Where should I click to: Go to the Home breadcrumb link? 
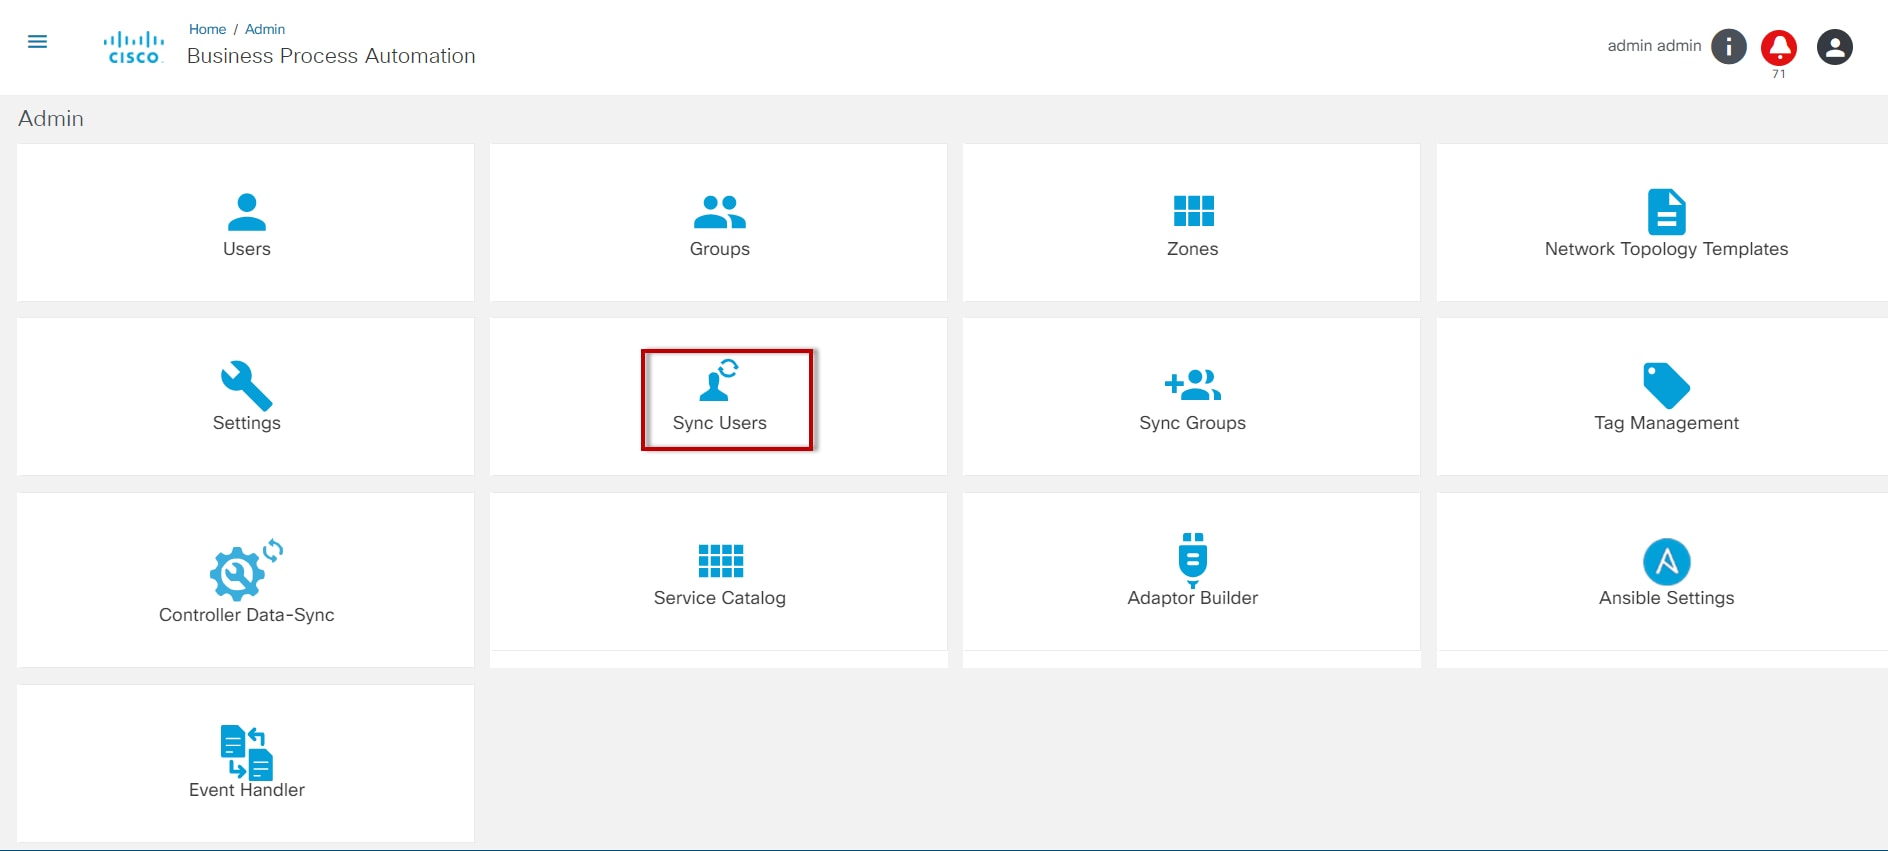pyautogui.click(x=207, y=29)
